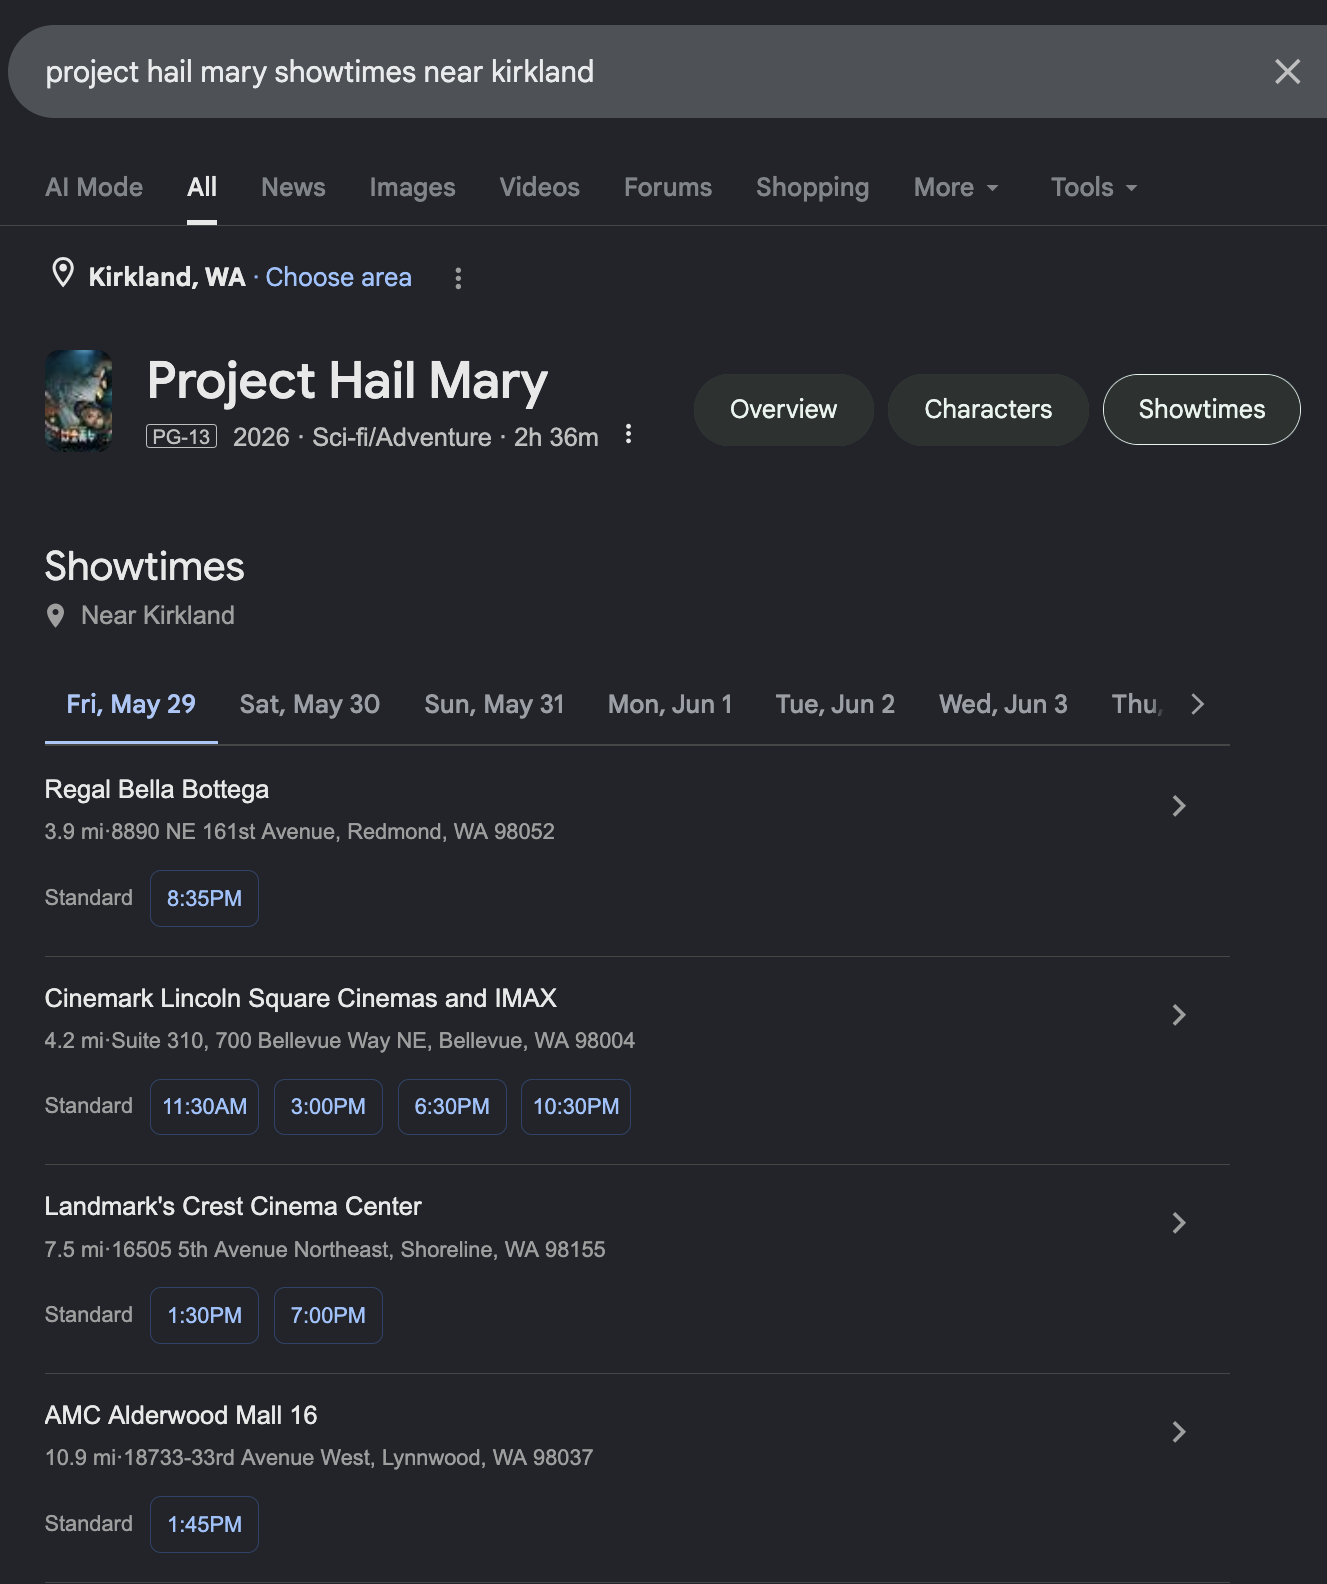Click the Showtimes chip
The width and height of the screenshot is (1327, 1584).
pos(1201,409)
